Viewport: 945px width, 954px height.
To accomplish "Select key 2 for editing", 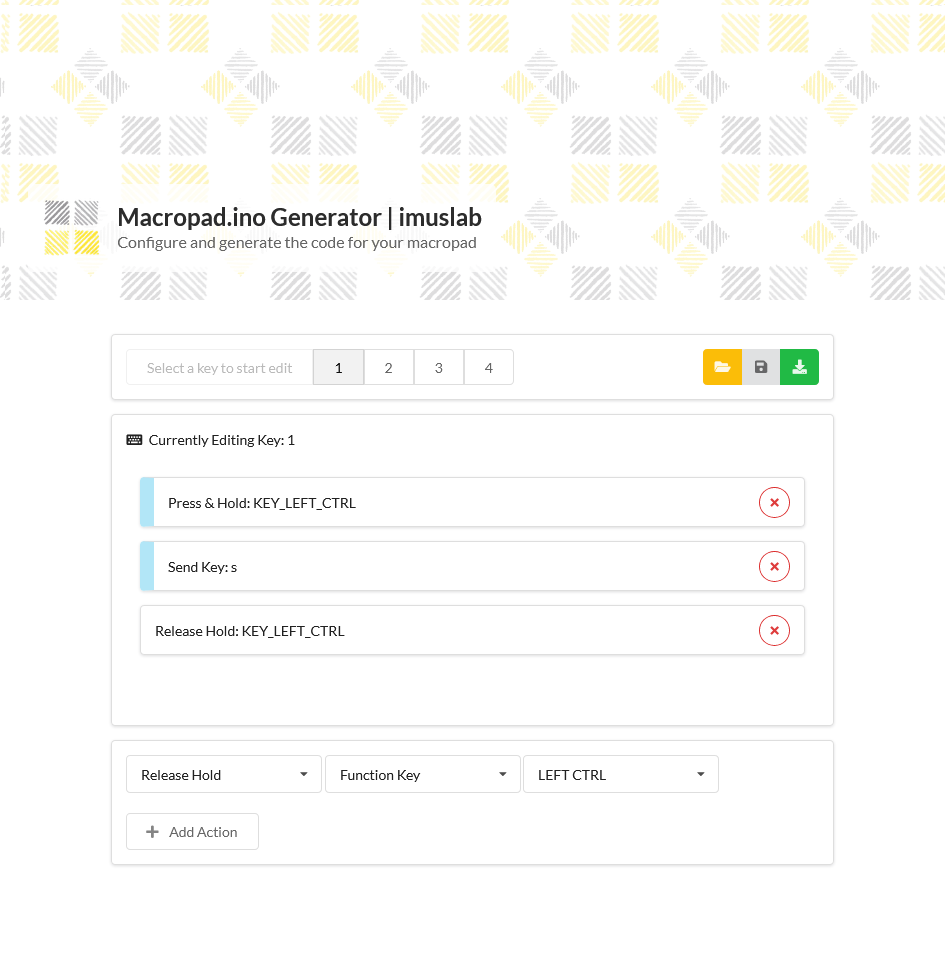I will pyautogui.click(x=388, y=367).
